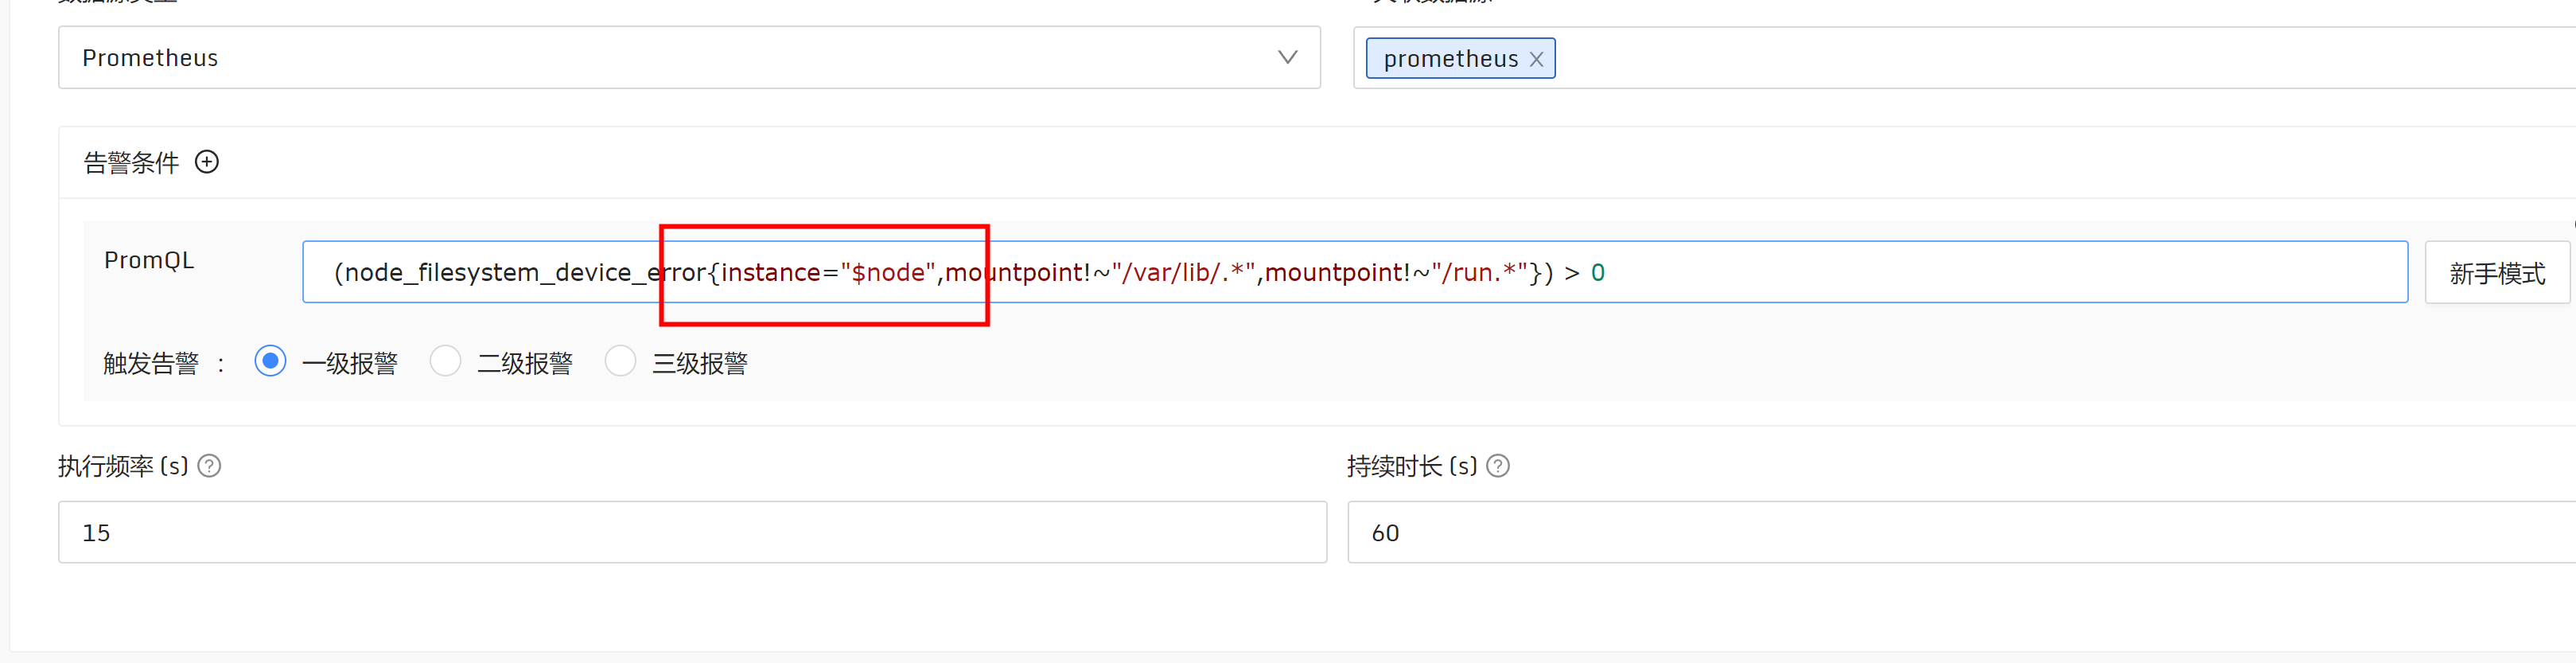Image resolution: width=2576 pixels, height=663 pixels.
Task: Click the plus icon next to 告警条件 heading
Action: [207, 161]
